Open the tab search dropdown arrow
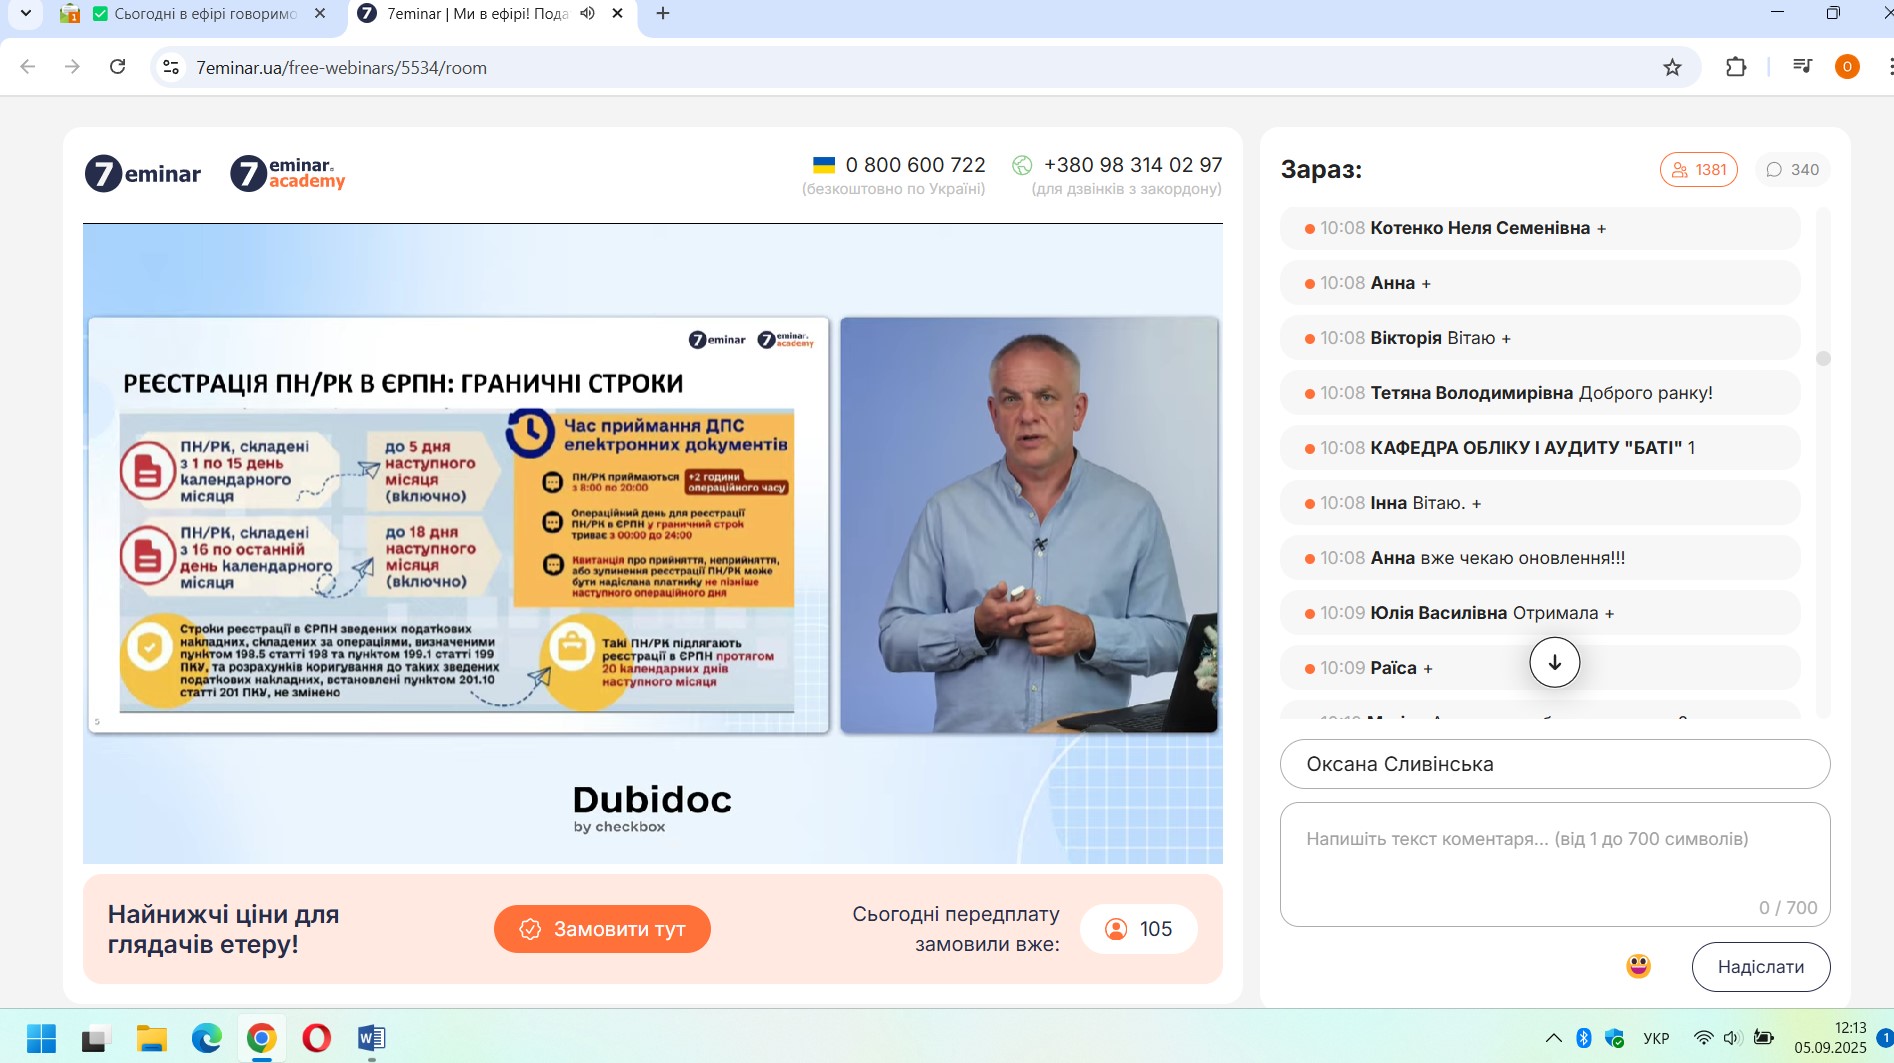This screenshot has height=1063, width=1894. click(x=26, y=13)
